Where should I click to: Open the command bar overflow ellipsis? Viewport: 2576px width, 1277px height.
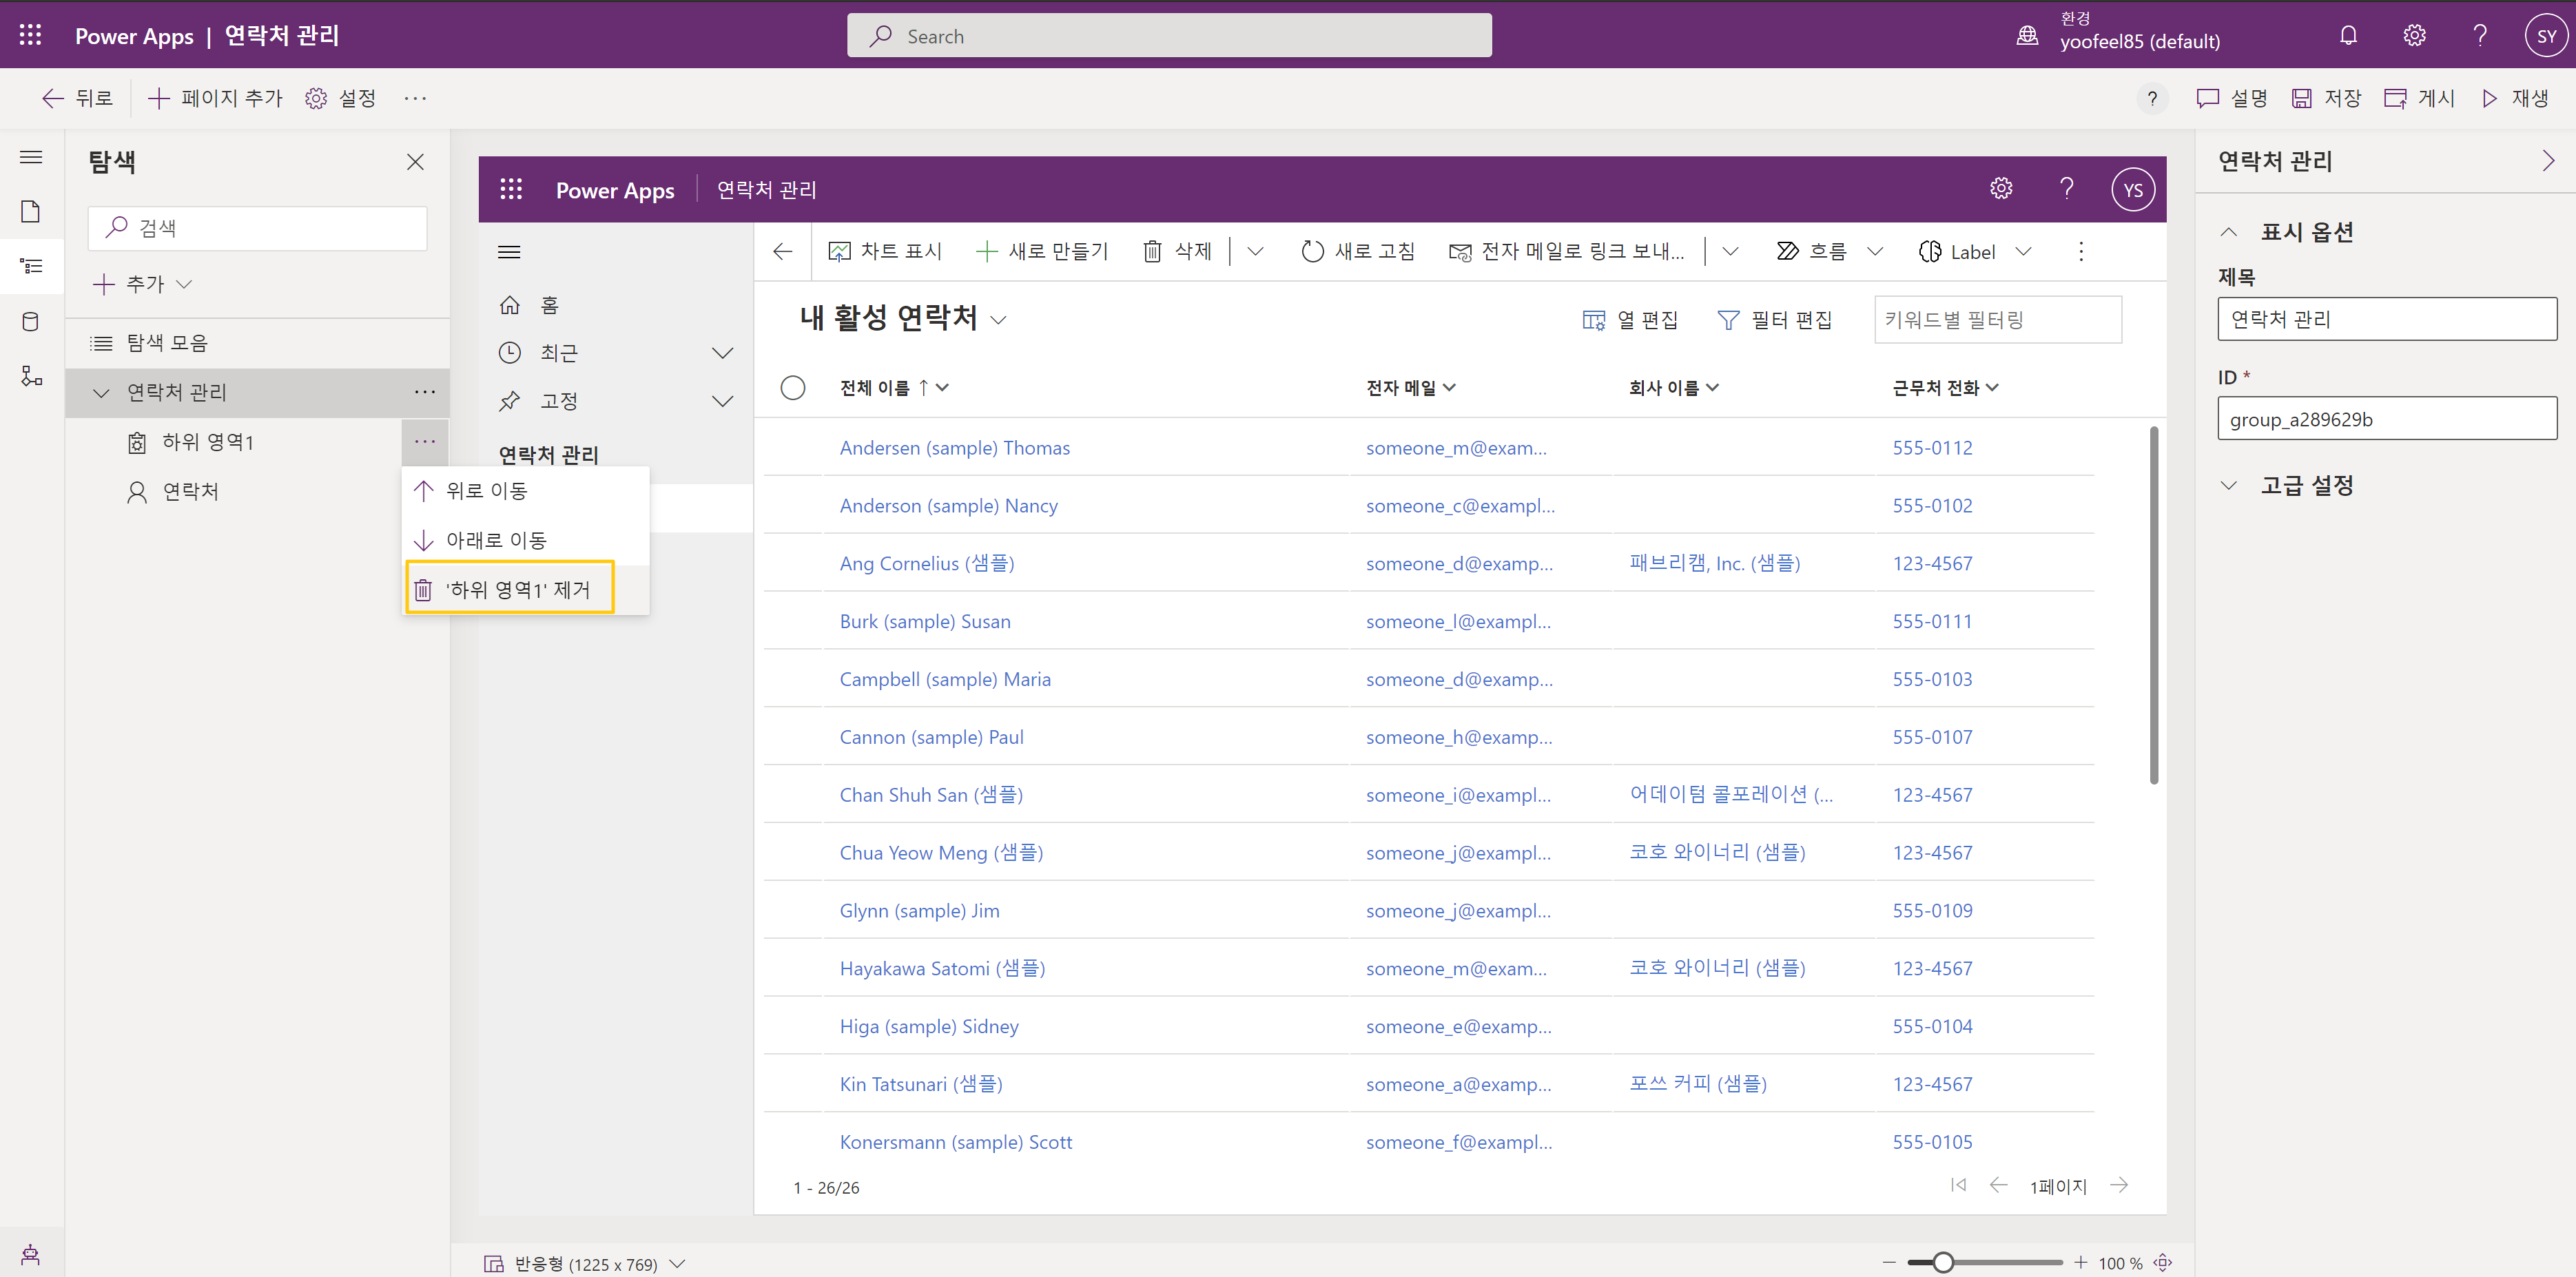(415, 98)
